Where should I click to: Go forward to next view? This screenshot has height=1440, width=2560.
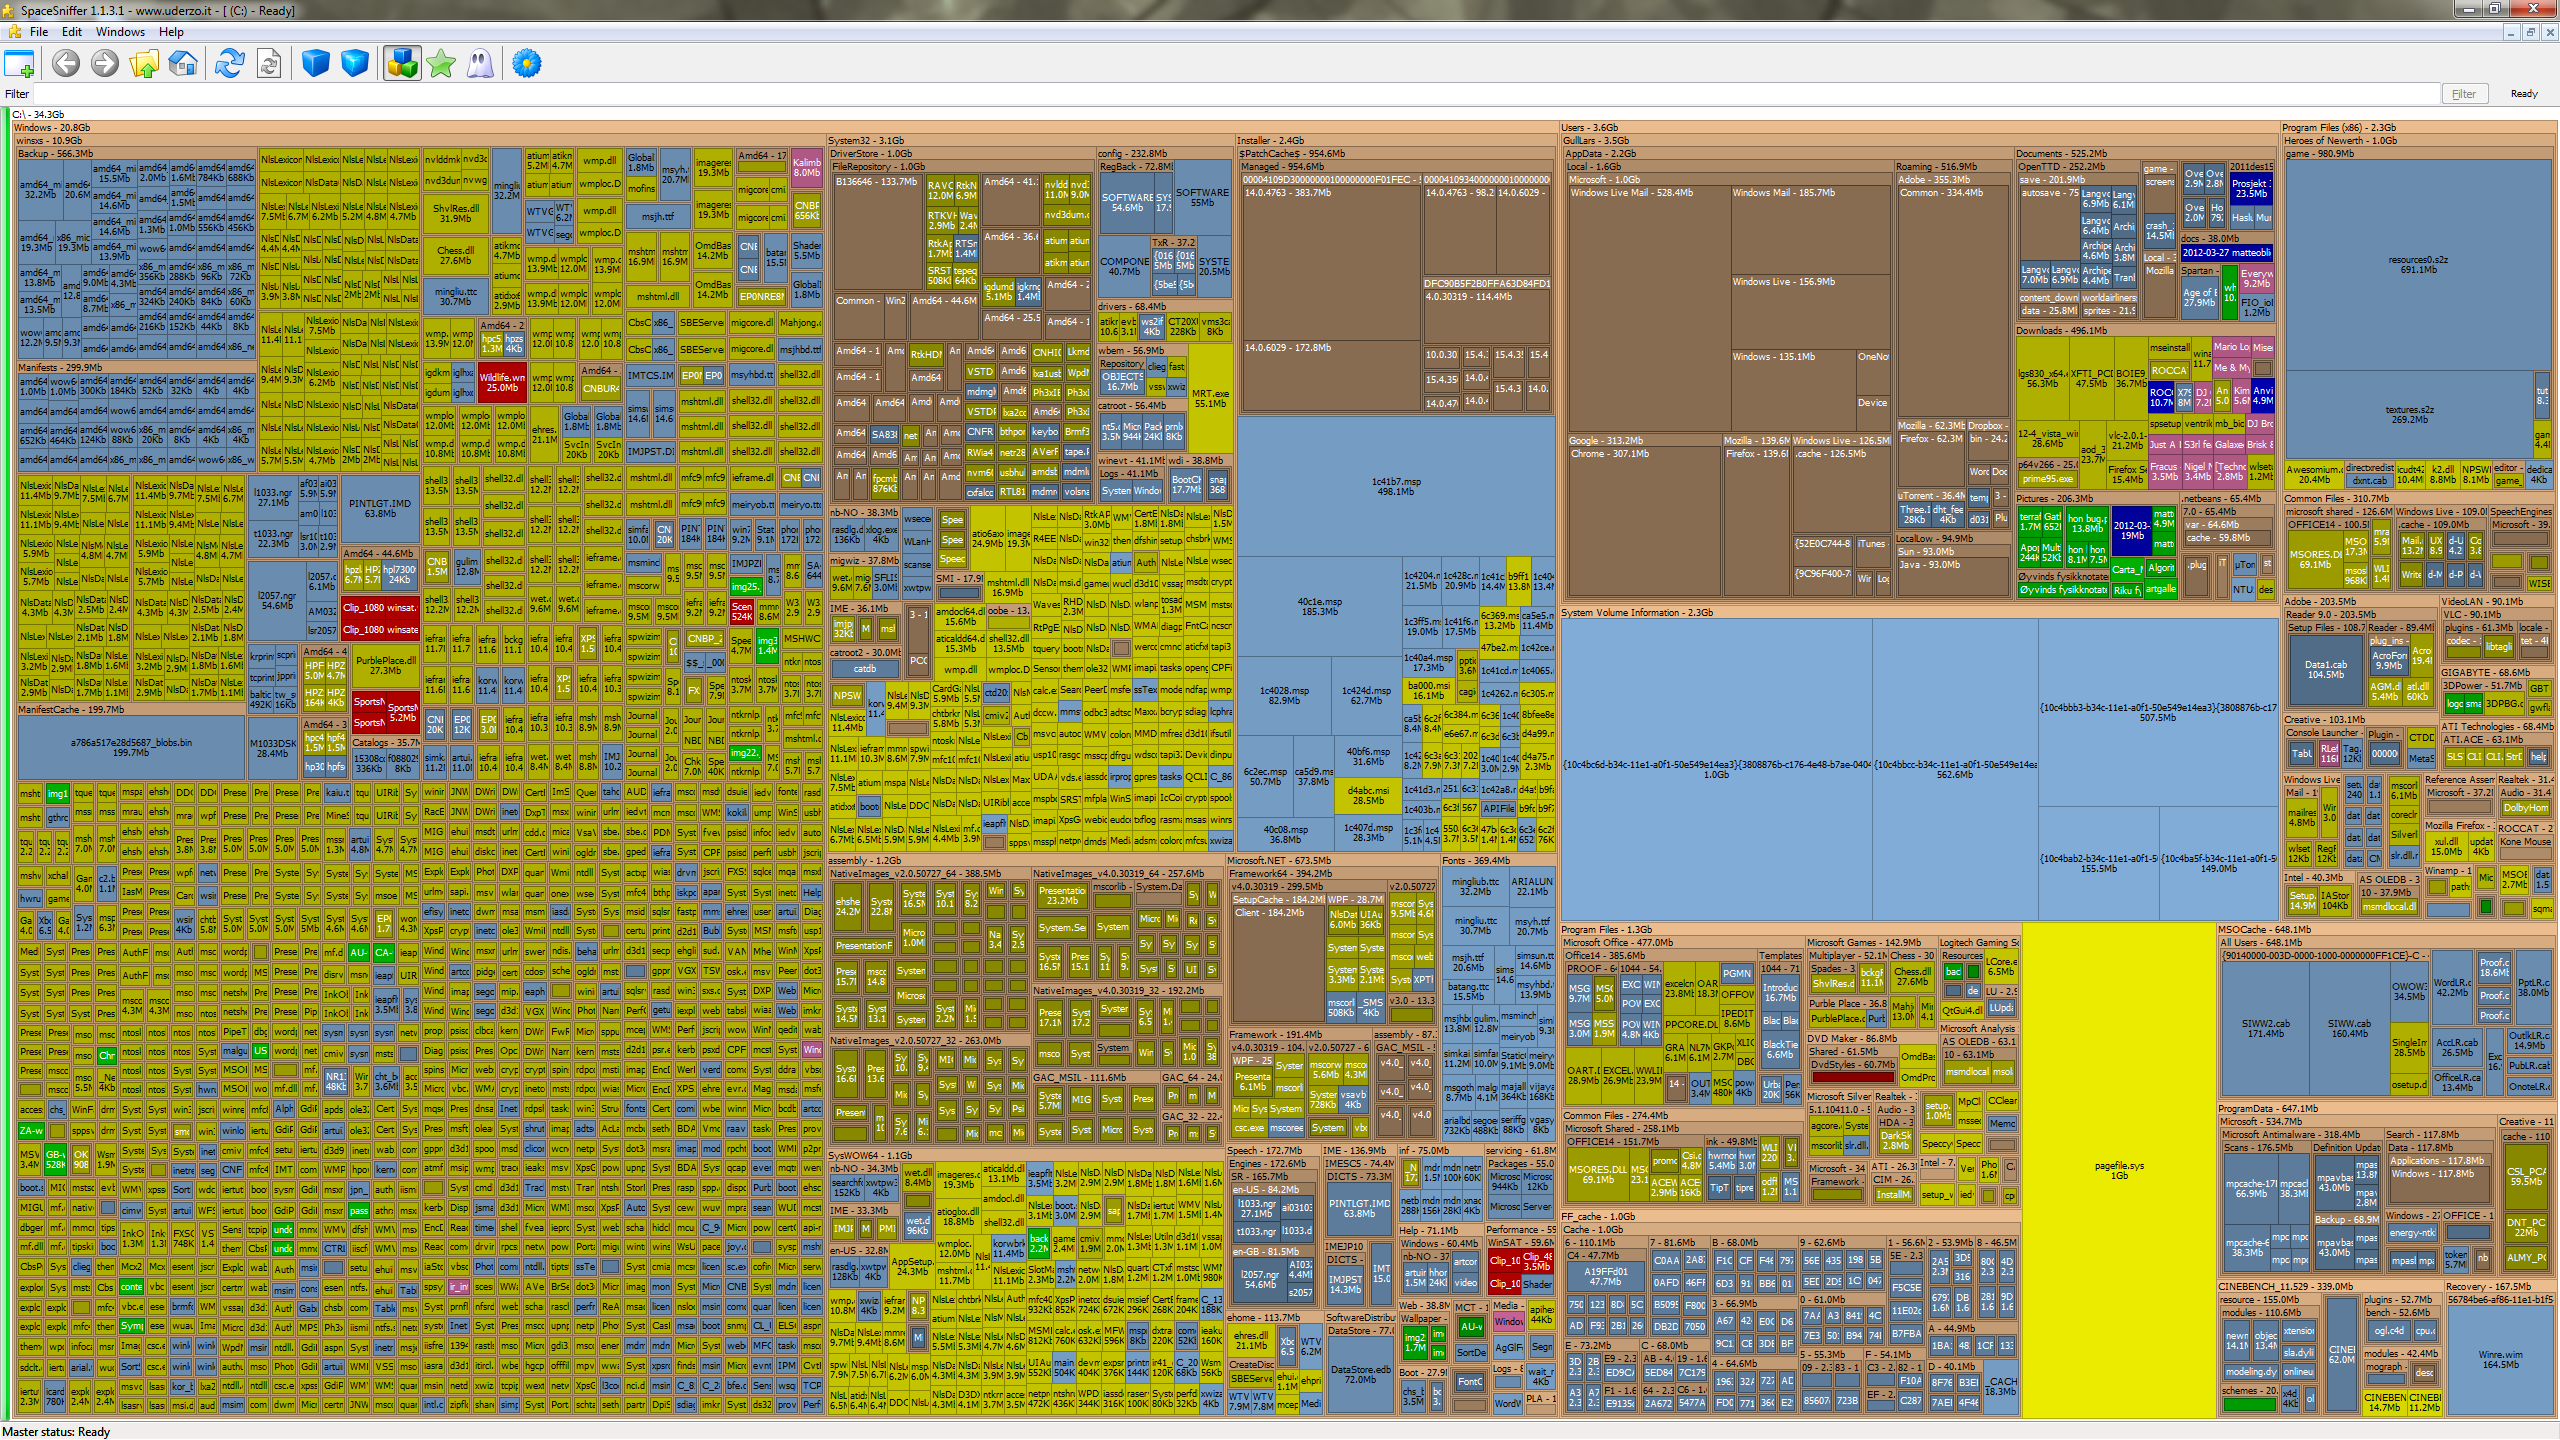tap(104, 64)
